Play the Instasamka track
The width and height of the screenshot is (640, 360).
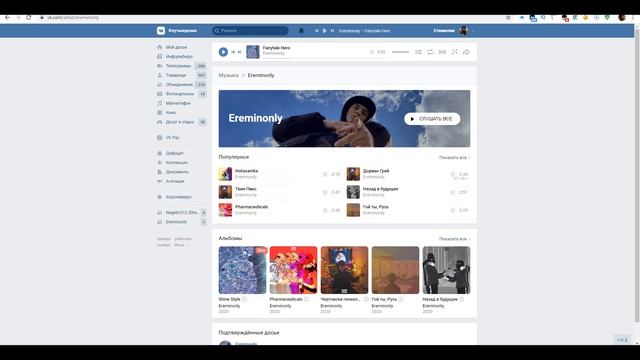point(225,174)
